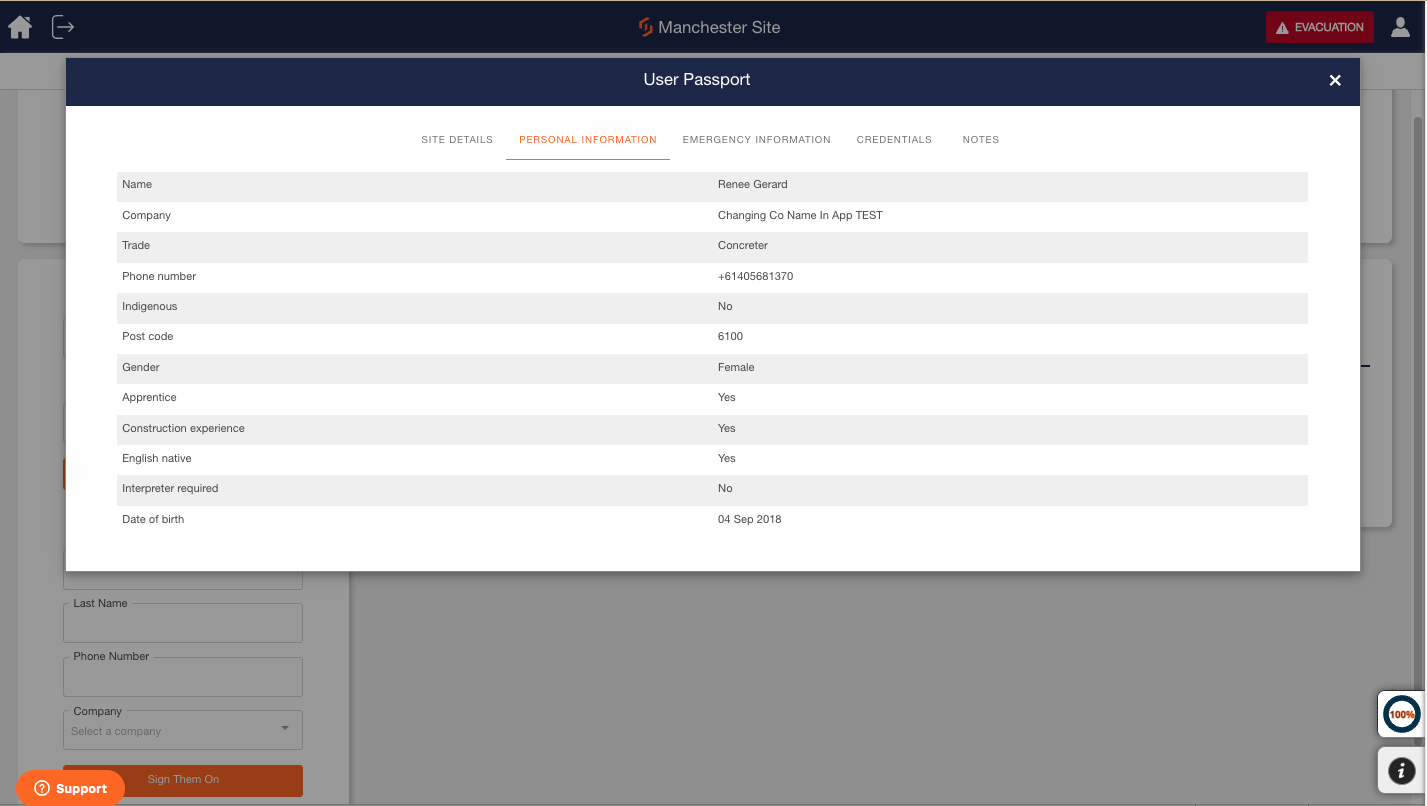The width and height of the screenshot is (1427, 806).
Task: Click the sign-out arrow icon
Action: coord(63,27)
